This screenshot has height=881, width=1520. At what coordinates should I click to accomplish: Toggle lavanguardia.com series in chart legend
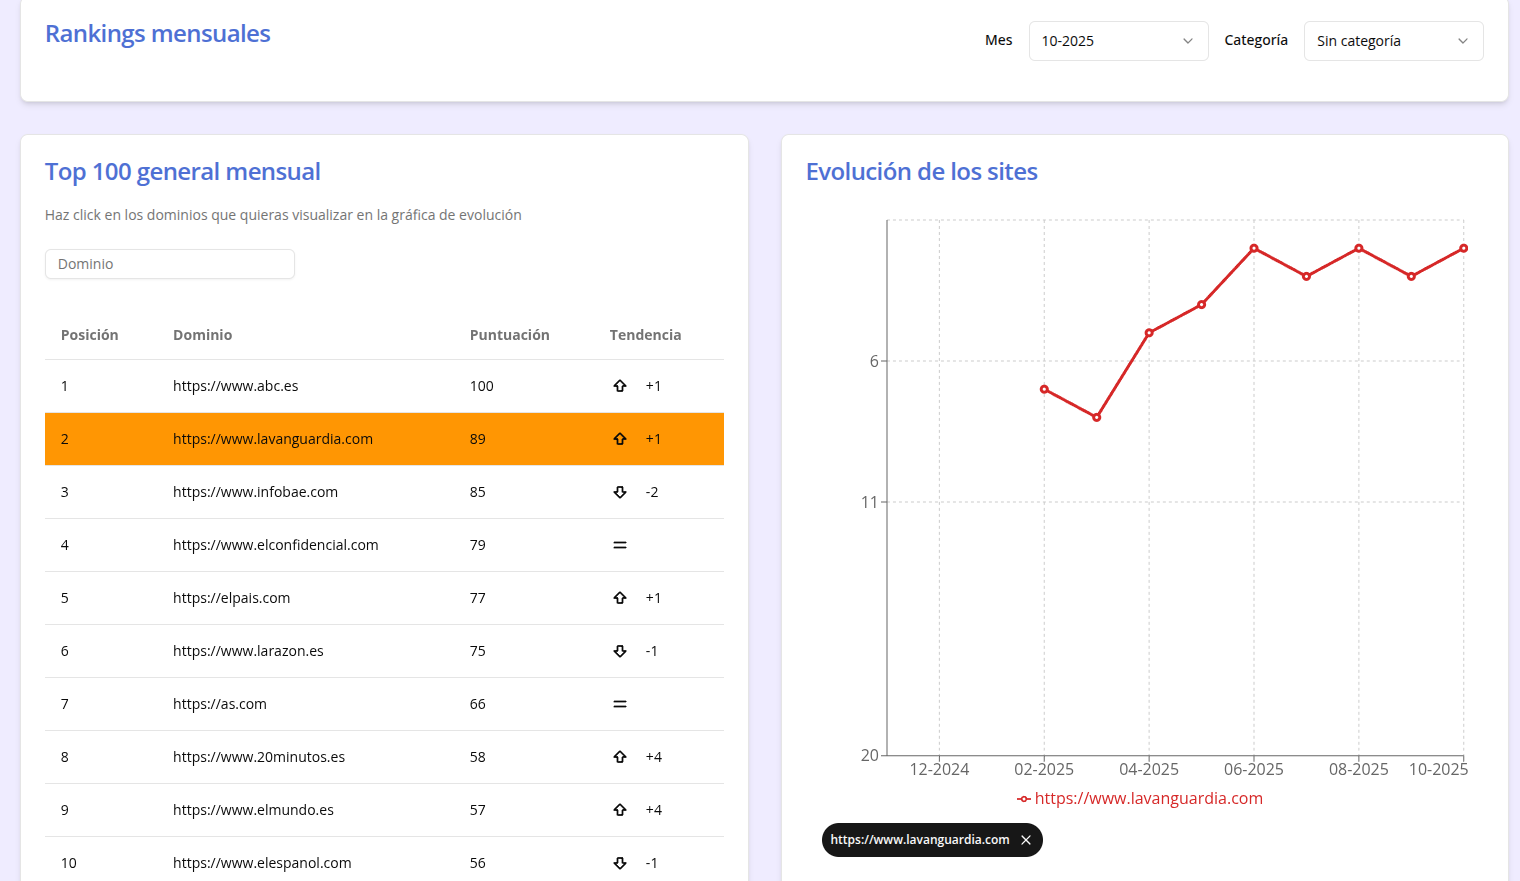[1140, 798]
